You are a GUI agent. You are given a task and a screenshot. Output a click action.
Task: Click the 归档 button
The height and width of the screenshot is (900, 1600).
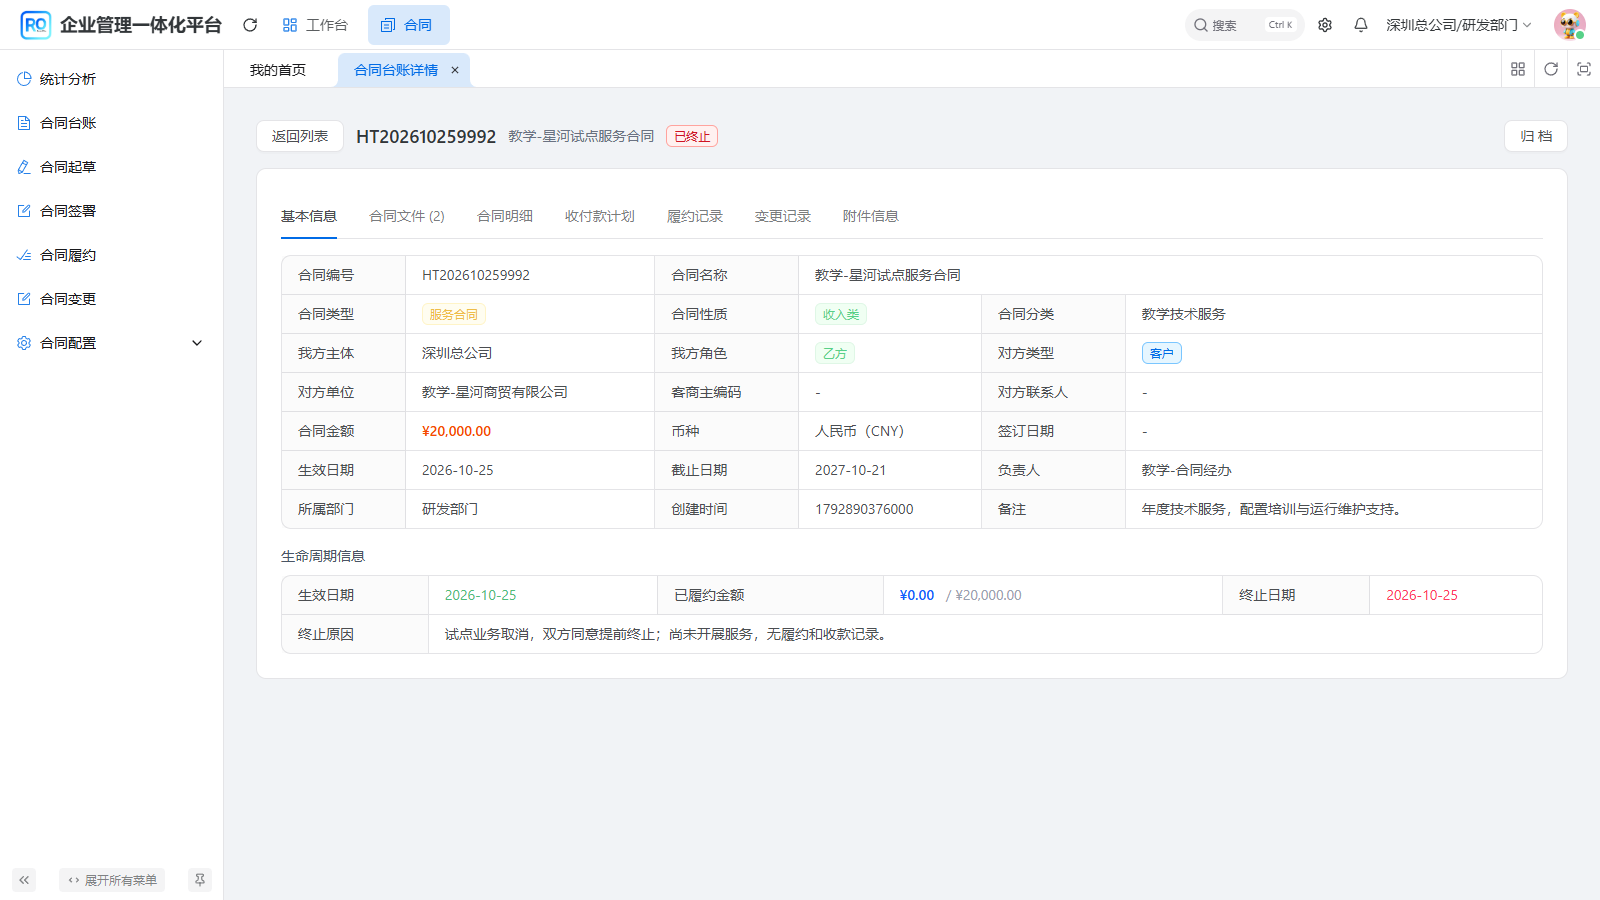click(x=1535, y=136)
